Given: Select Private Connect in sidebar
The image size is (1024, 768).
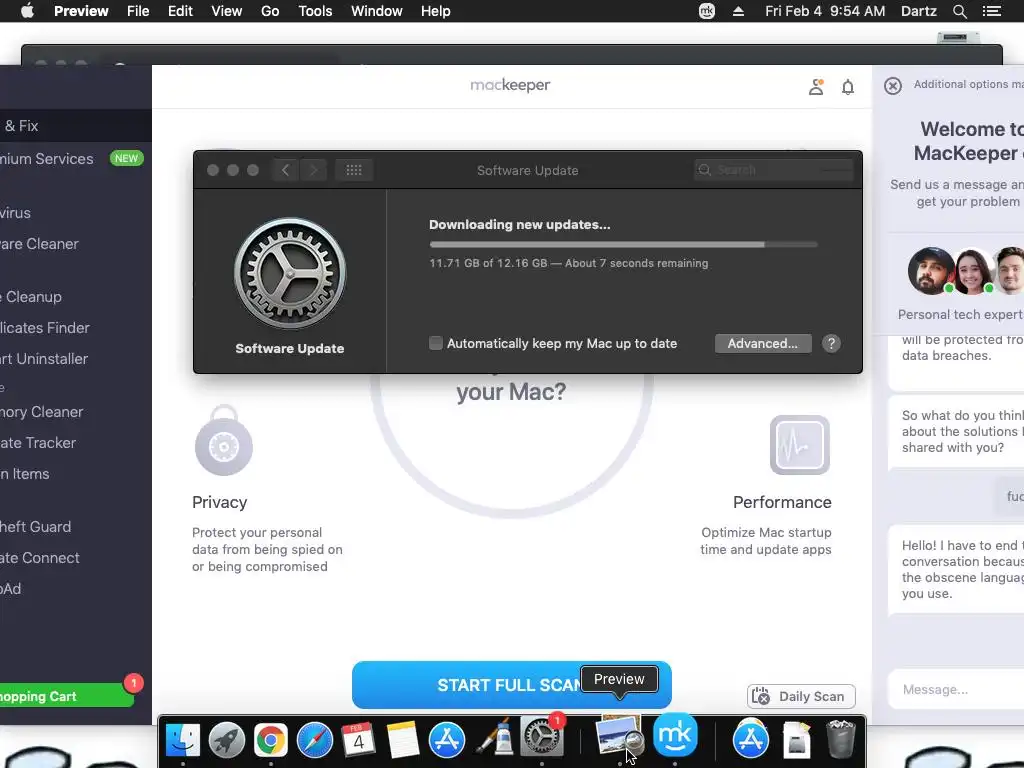Looking at the screenshot, I should click(76, 558).
